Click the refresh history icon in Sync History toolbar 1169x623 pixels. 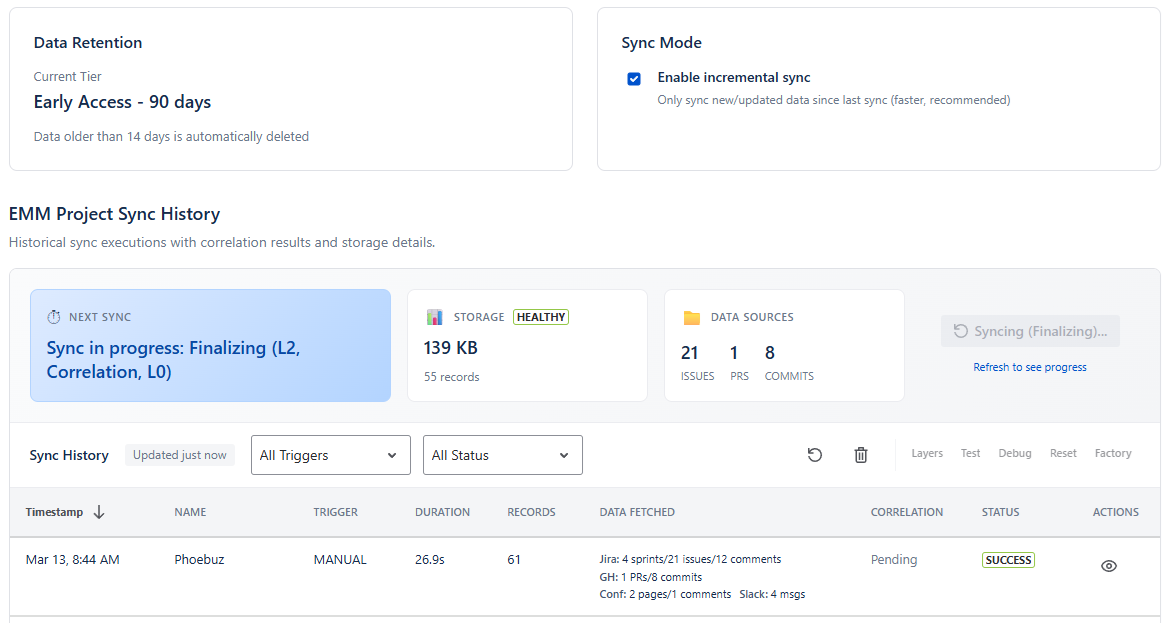point(814,454)
